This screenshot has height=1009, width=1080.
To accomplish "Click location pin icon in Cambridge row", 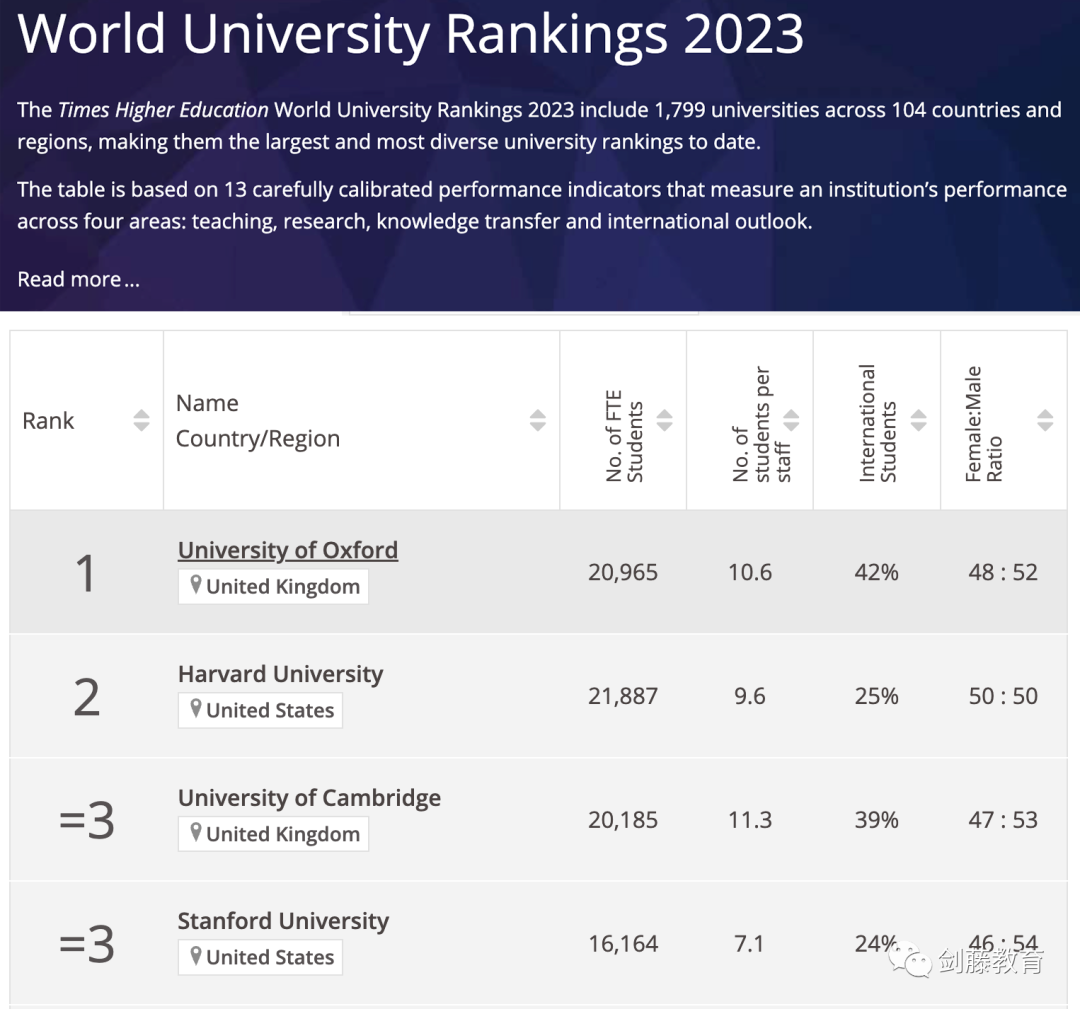I will coord(196,833).
